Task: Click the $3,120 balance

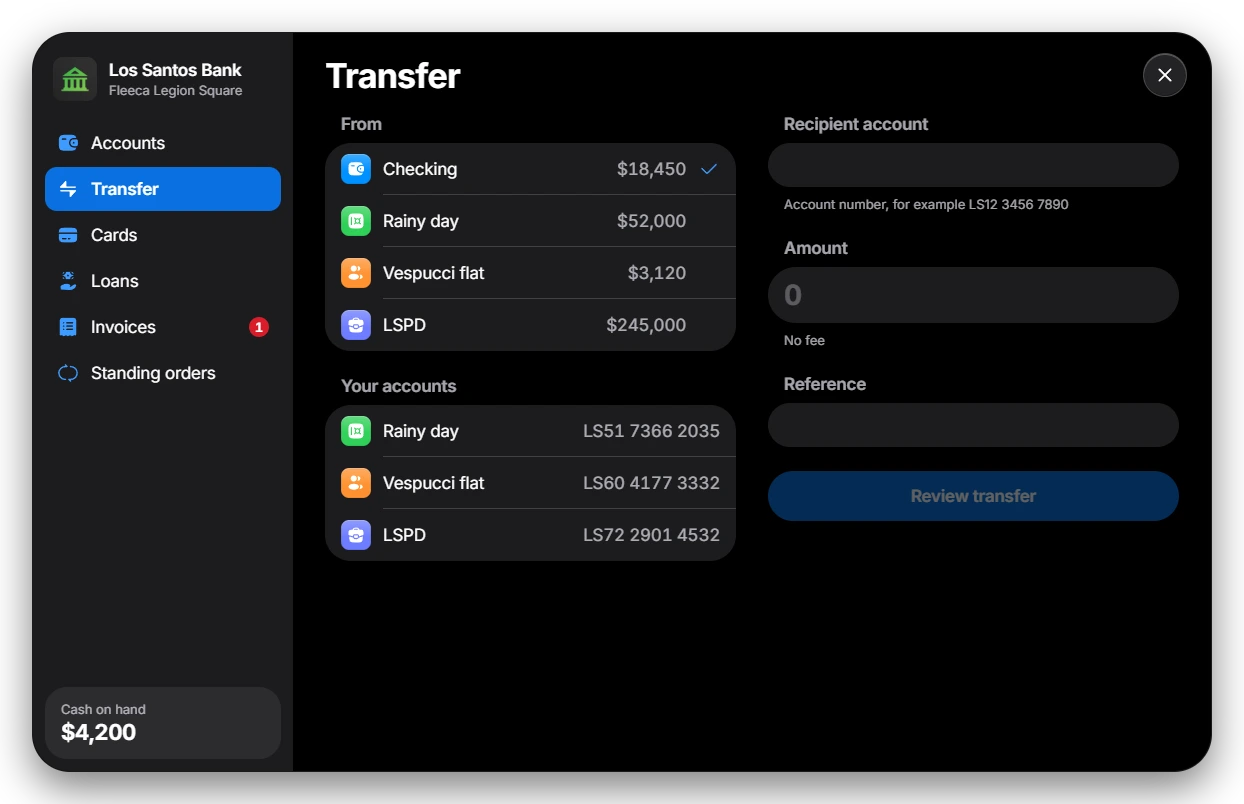Action: (x=657, y=273)
